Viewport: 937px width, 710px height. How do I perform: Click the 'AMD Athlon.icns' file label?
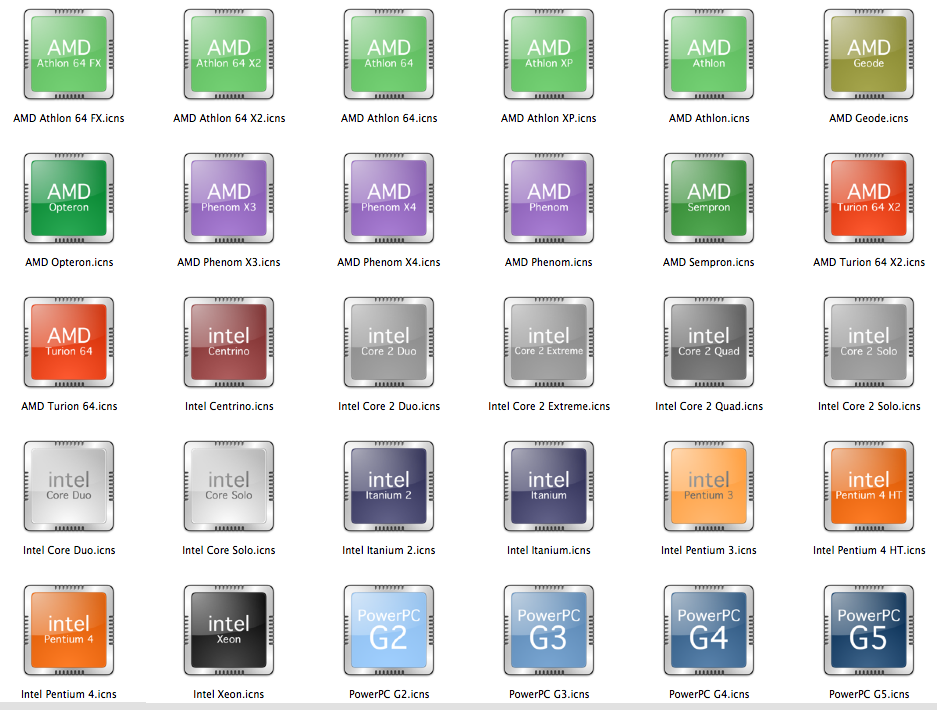709,118
